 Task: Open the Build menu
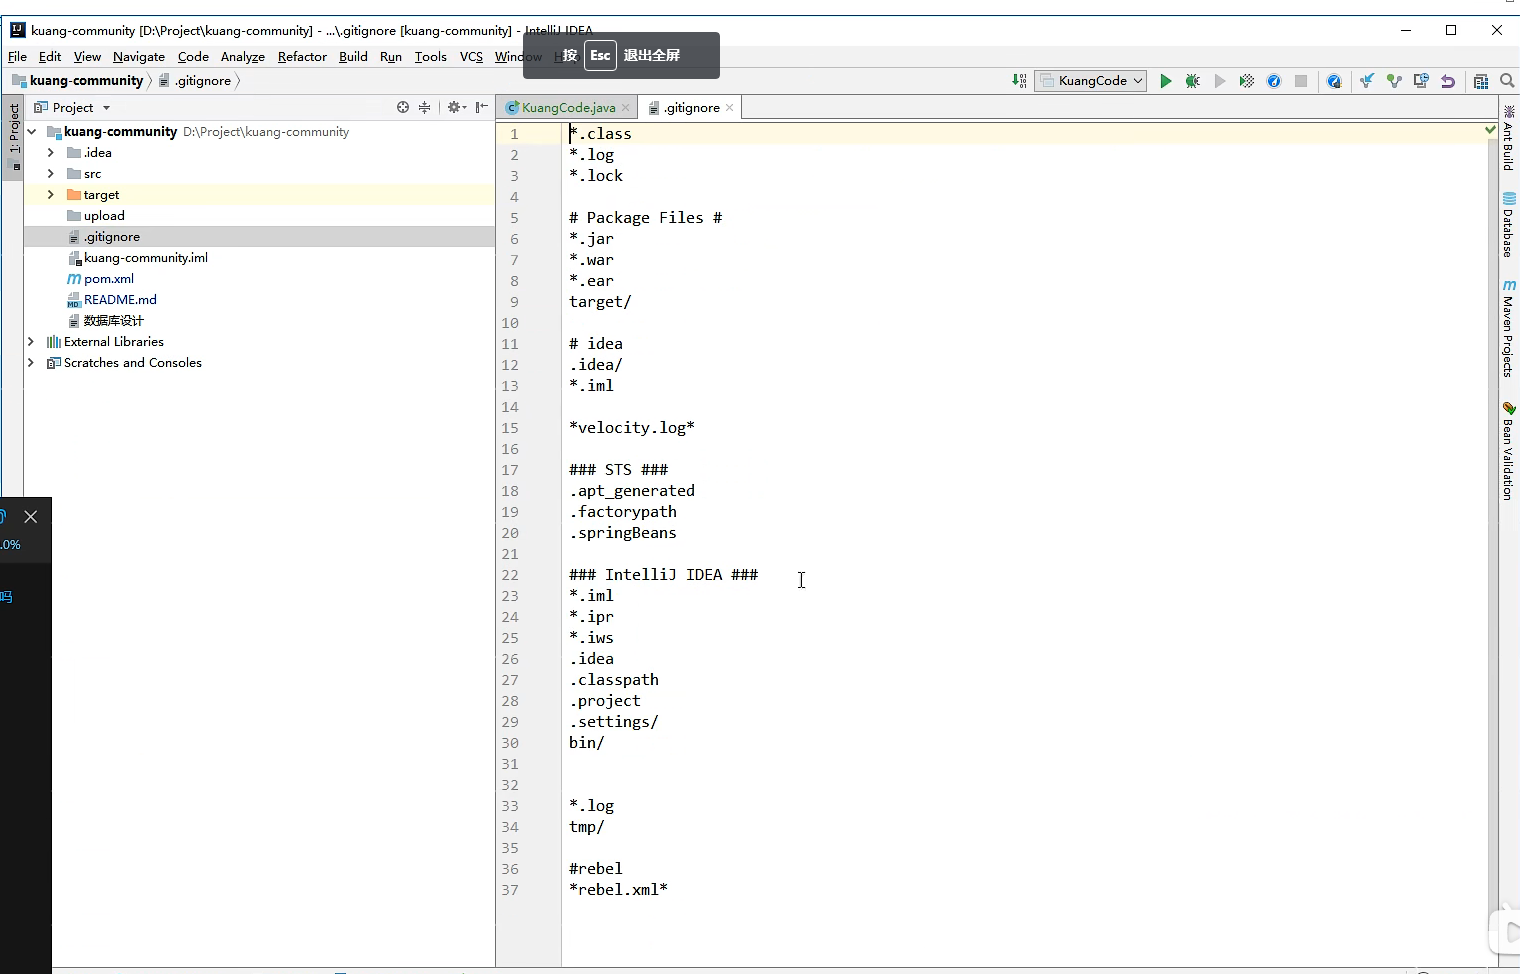click(353, 57)
